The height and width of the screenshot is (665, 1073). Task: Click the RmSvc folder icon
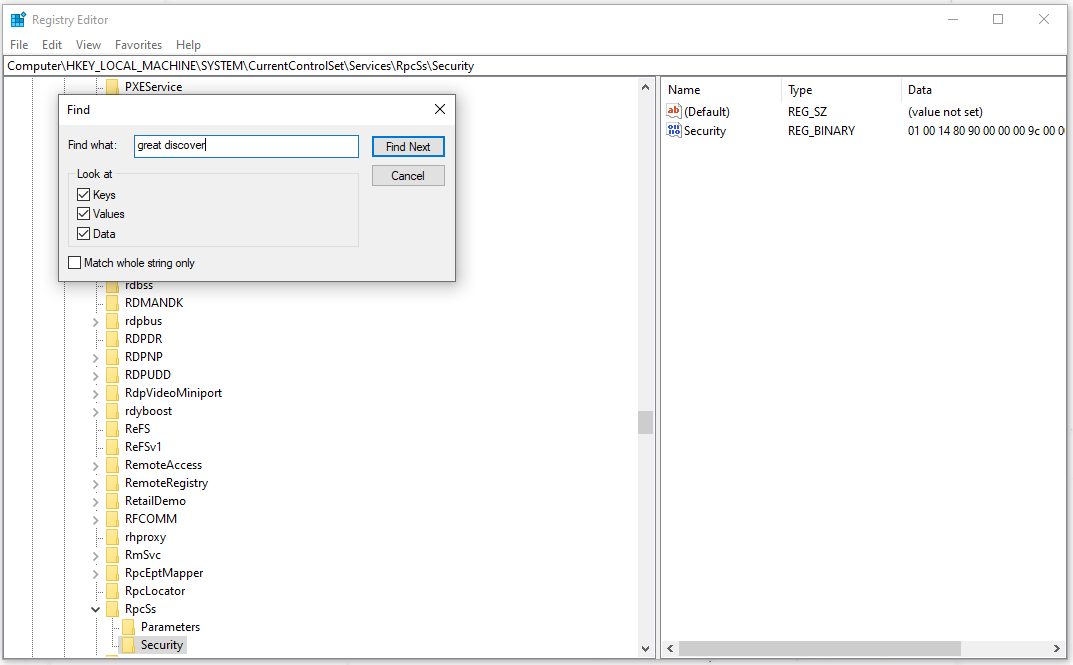pyautogui.click(x=112, y=555)
